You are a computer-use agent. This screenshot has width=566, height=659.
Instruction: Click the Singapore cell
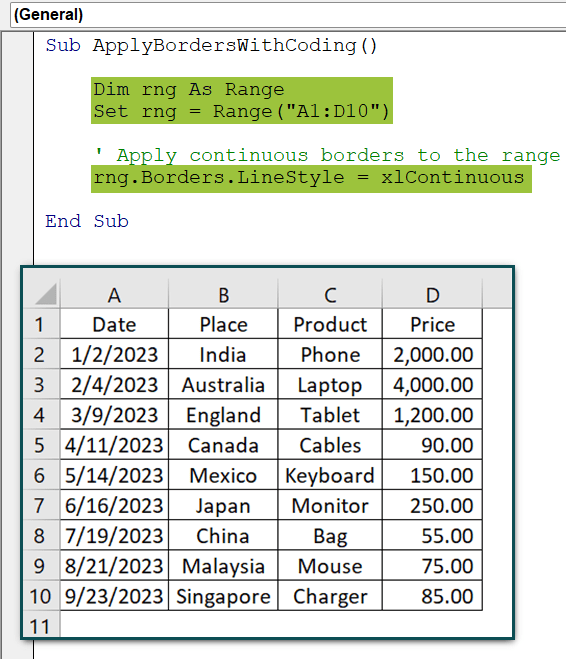[223, 596]
